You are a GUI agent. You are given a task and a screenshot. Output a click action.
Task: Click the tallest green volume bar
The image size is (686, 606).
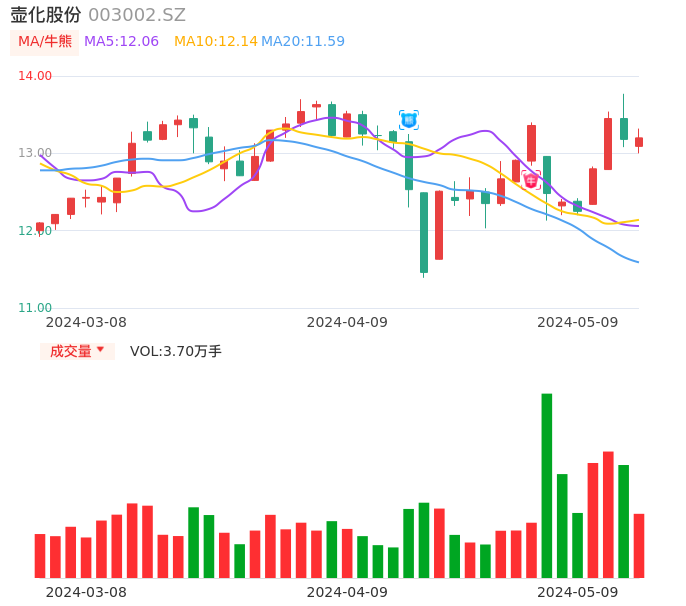click(x=547, y=485)
